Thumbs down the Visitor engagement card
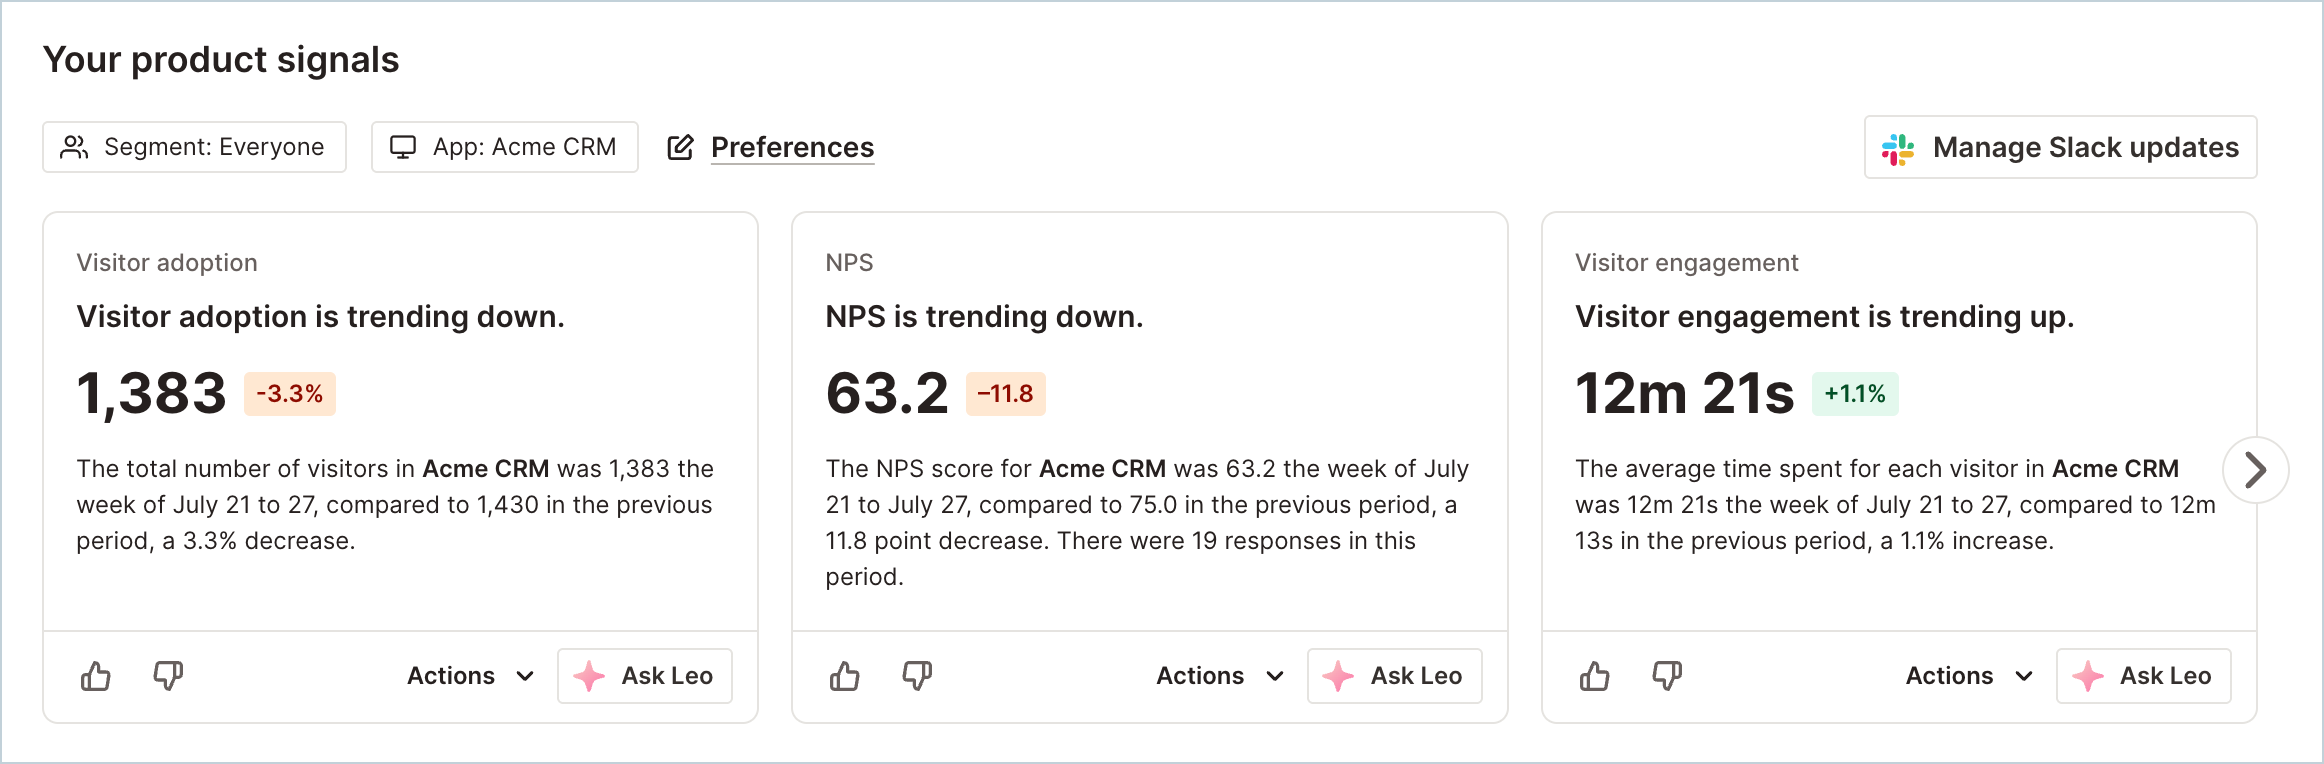The height and width of the screenshot is (764, 2324). (1667, 677)
